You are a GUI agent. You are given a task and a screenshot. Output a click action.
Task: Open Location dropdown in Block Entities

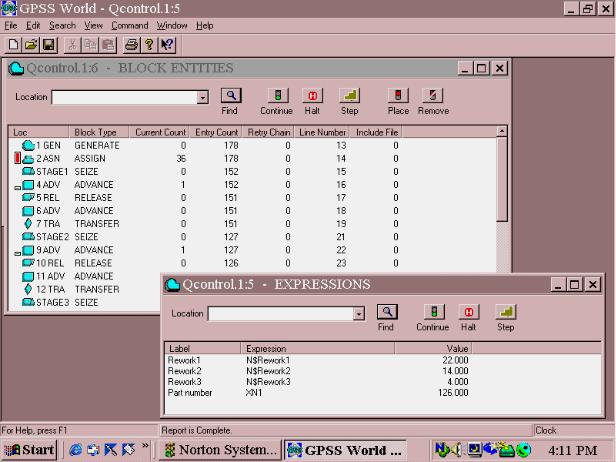click(x=203, y=97)
